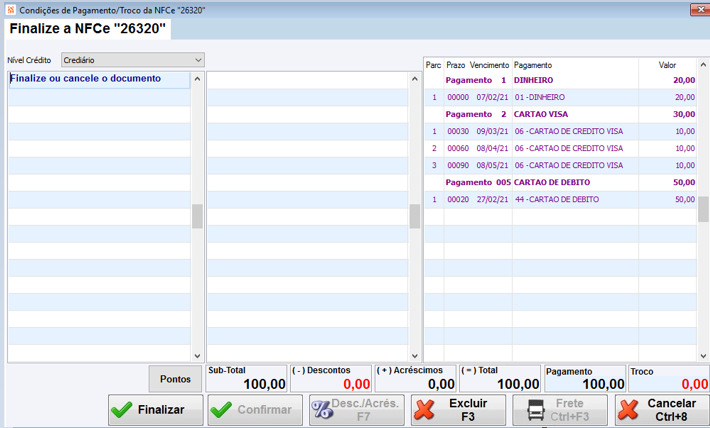This screenshot has width=710, height=428.
Task: Click middle list scrollbar up arrow
Action: coord(414,79)
